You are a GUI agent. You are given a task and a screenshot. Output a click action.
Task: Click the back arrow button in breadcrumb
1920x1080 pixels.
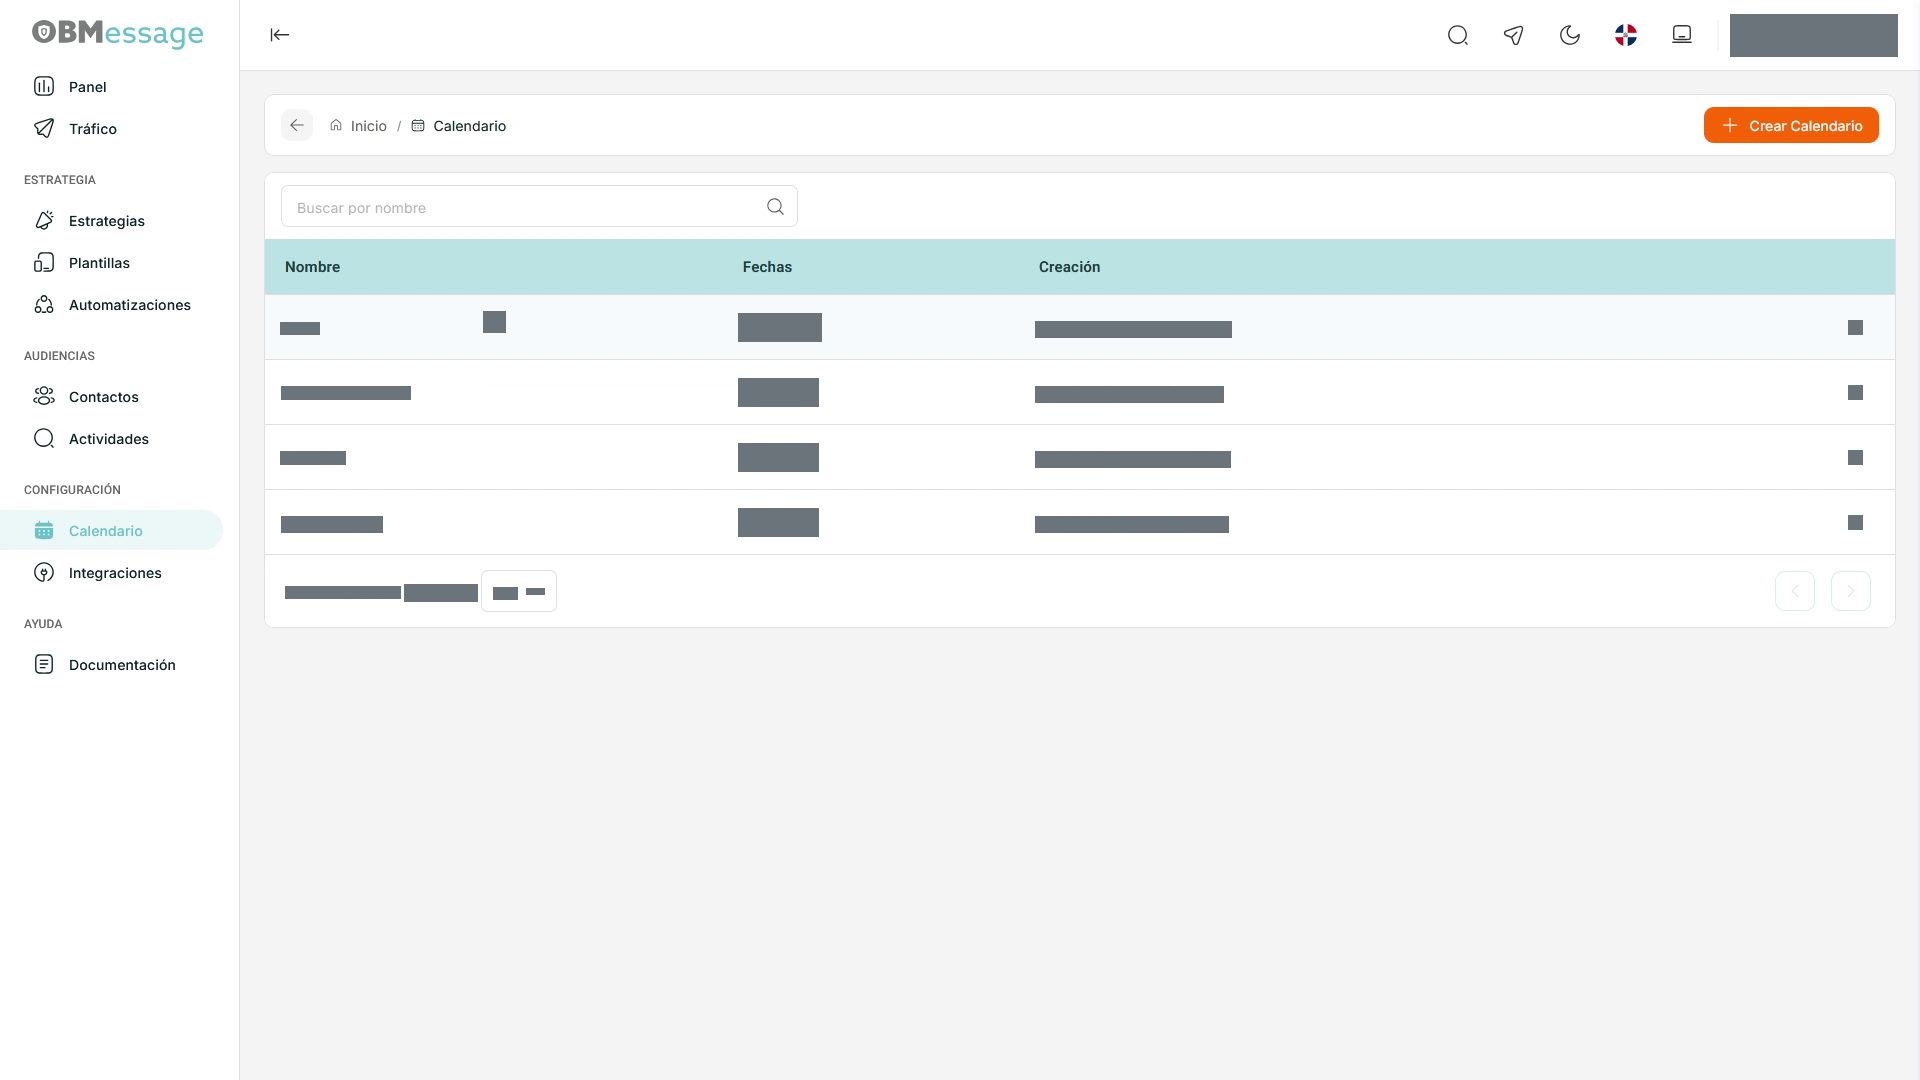pos(297,125)
